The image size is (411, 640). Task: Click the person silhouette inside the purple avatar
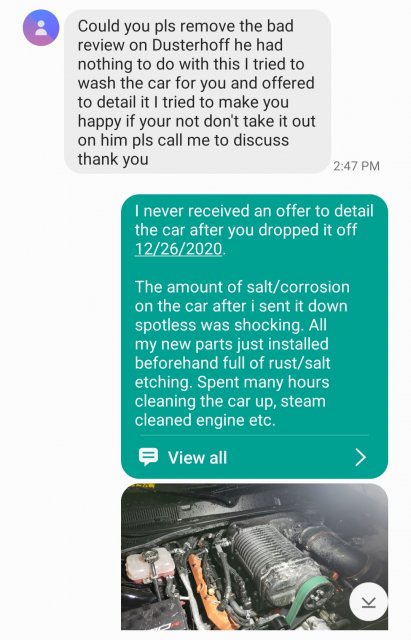[41, 28]
